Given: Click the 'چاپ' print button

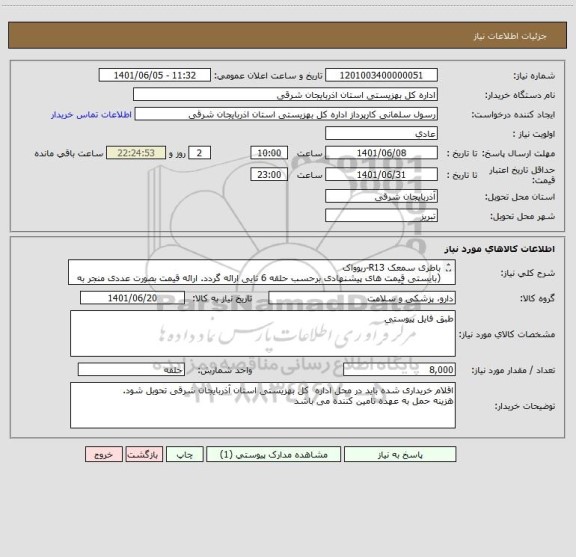Looking at the screenshot, I should tap(184, 454).
